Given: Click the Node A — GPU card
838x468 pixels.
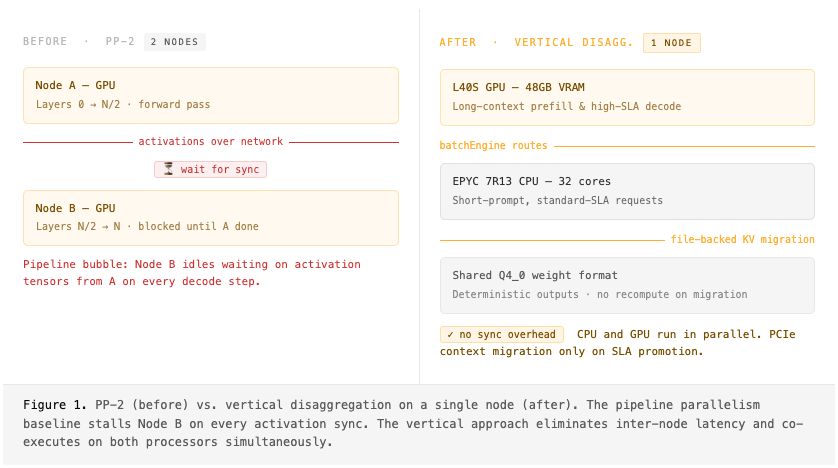Looking at the screenshot, I should click(210, 94).
